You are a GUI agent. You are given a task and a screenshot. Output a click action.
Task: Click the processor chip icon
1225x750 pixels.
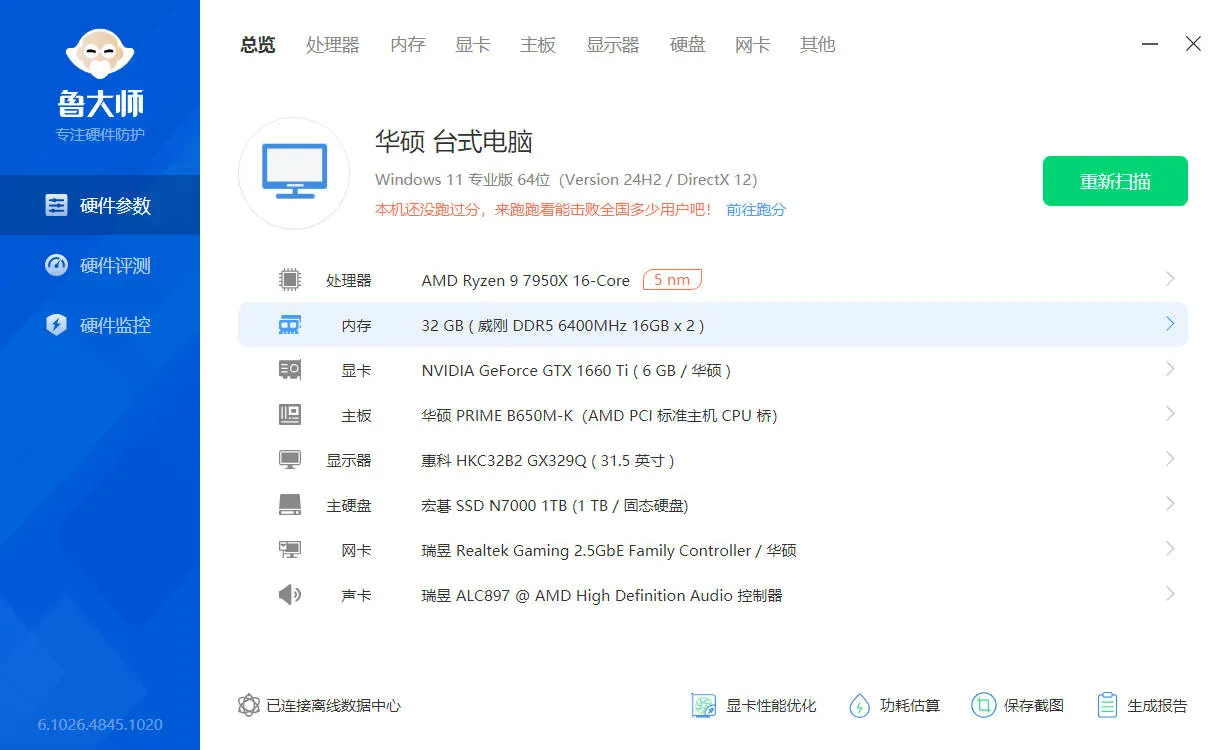click(x=290, y=280)
